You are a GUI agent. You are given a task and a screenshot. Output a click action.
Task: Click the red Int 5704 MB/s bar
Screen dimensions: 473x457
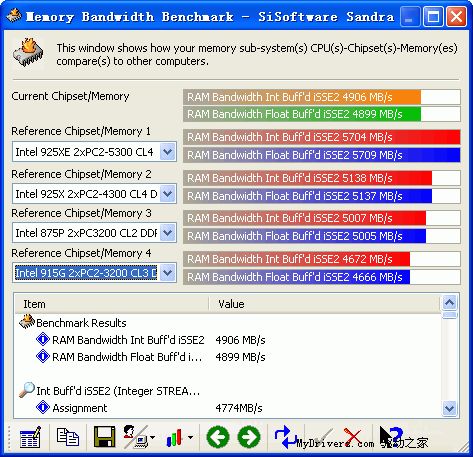[322, 137]
